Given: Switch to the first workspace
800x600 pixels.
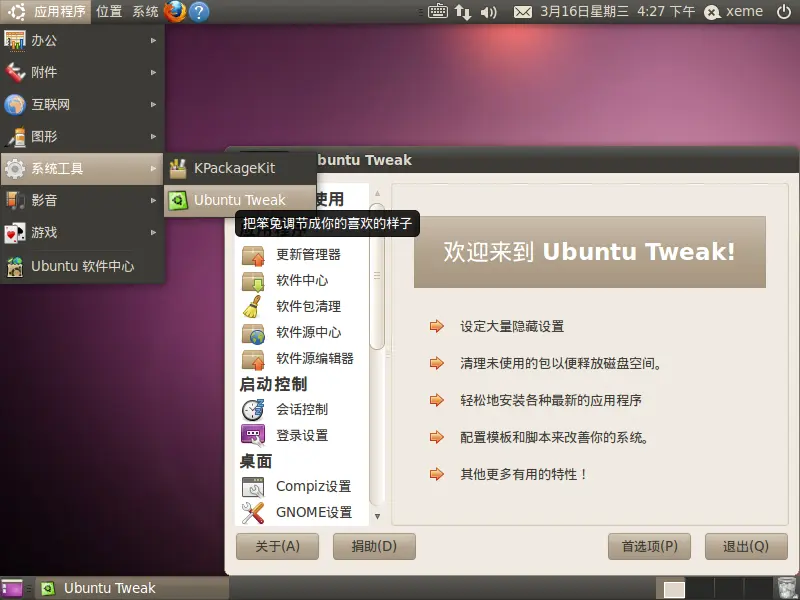Looking at the screenshot, I should 673,589.
